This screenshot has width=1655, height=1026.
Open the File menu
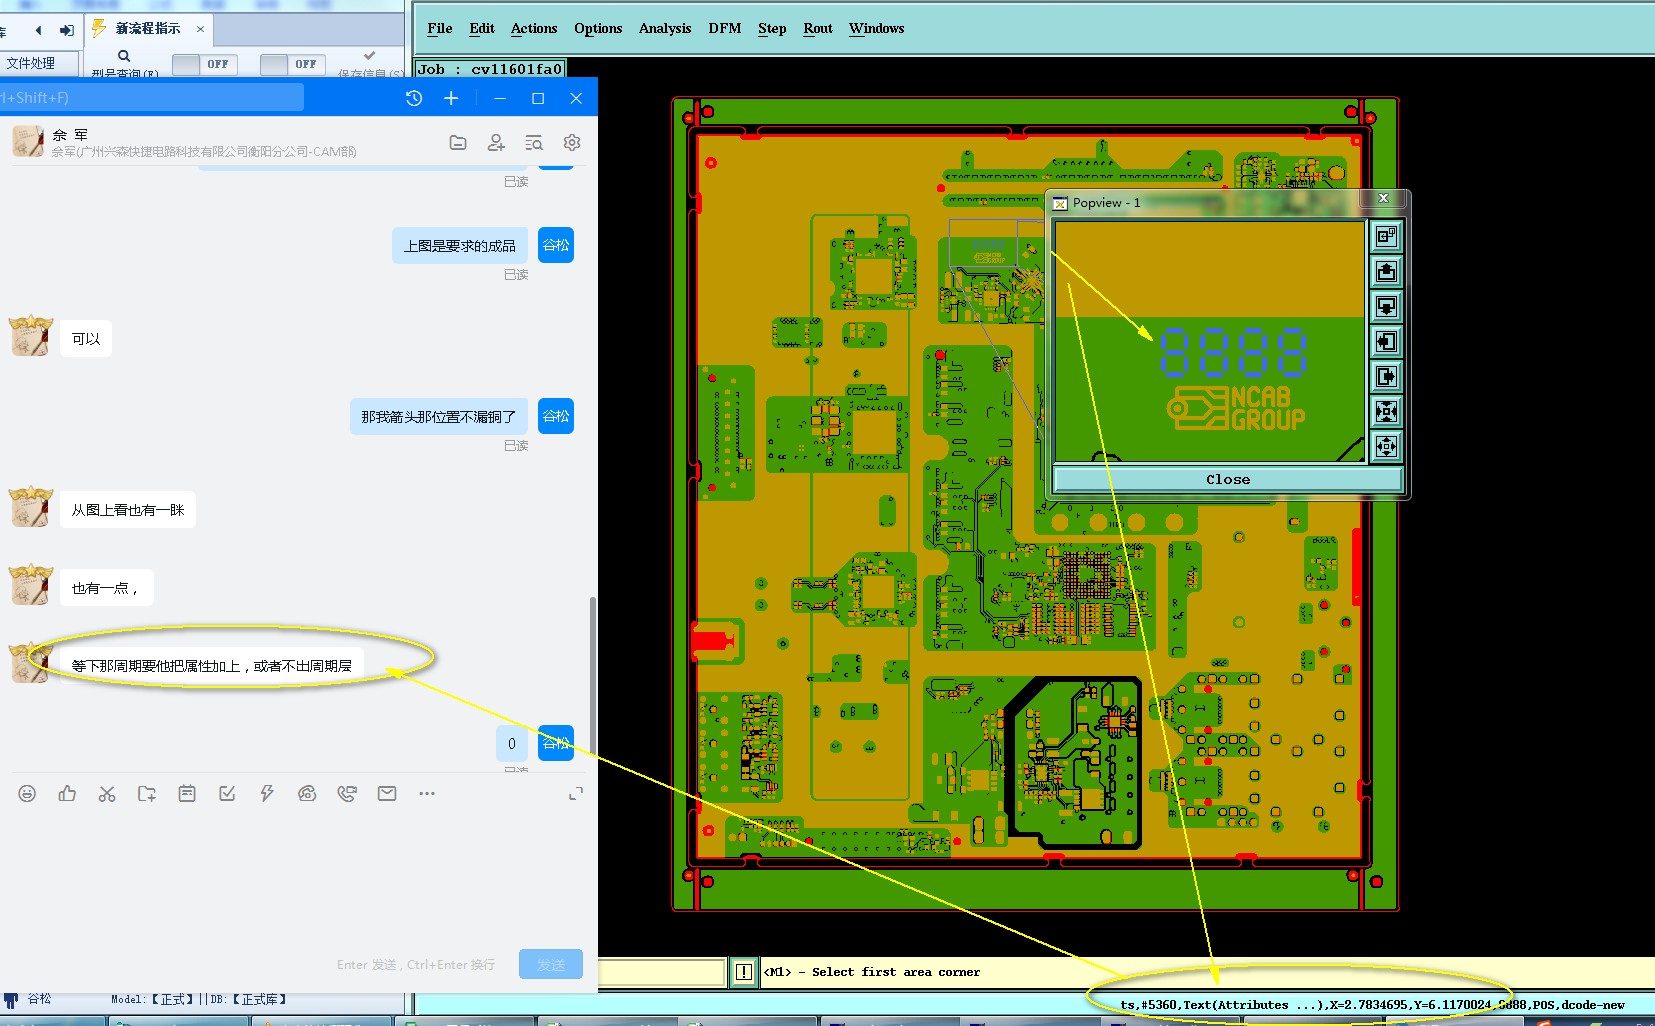pyautogui.click(x=440, y=28)
